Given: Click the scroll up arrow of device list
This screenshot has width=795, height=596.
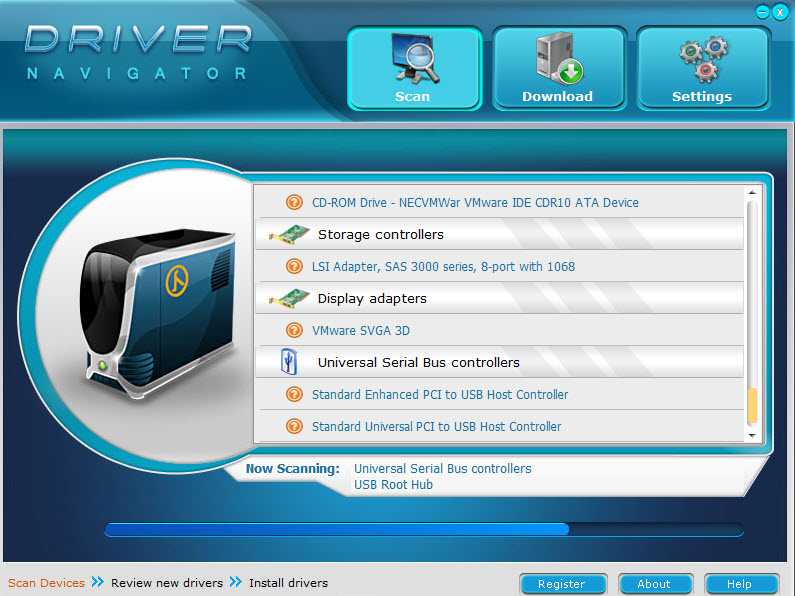Looking at the screenshot, I should (x=752, y=193).
